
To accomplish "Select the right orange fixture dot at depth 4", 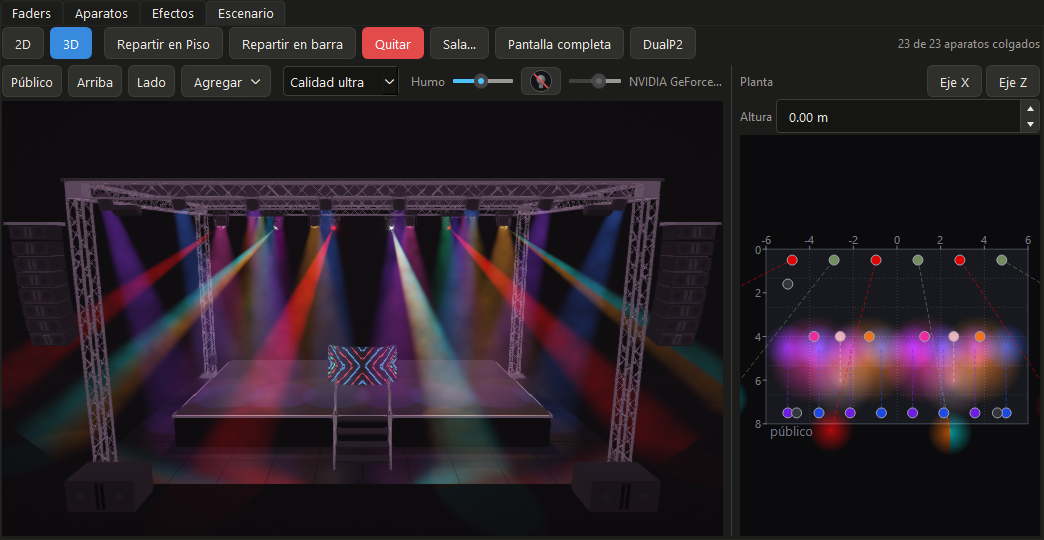I will tap(979, 336).
